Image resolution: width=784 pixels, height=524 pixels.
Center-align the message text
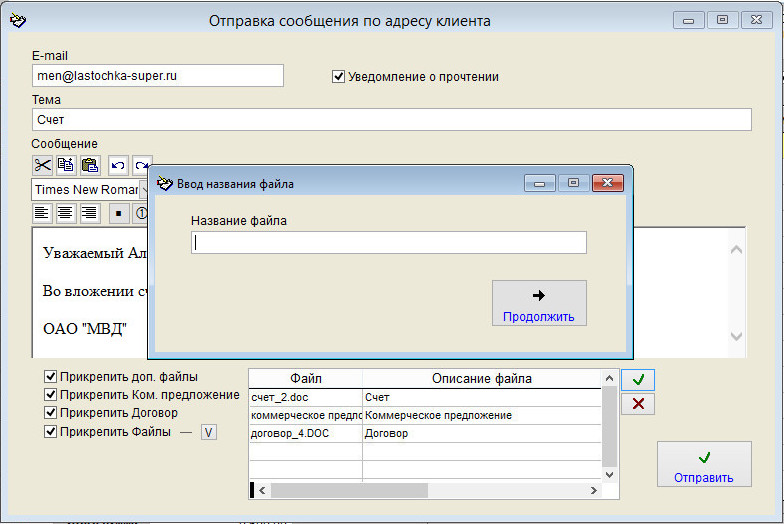point(66,212)
